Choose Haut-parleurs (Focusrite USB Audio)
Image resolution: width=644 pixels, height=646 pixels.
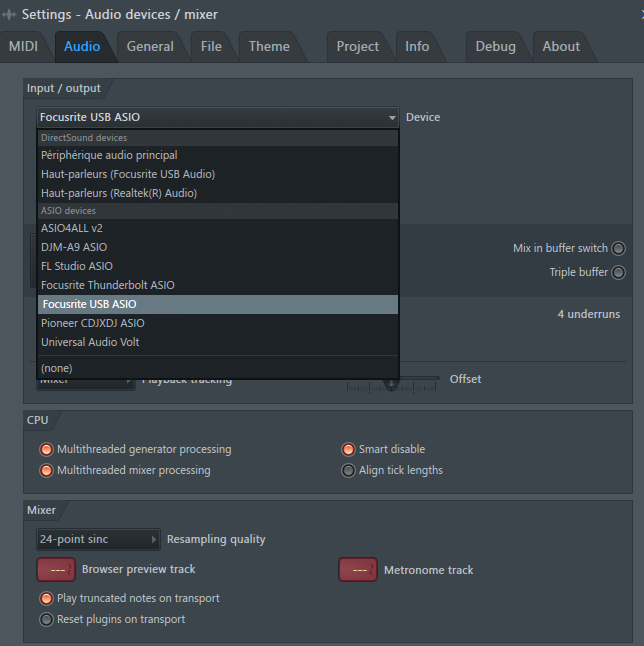pyautogui.click(x=218, y=174)
